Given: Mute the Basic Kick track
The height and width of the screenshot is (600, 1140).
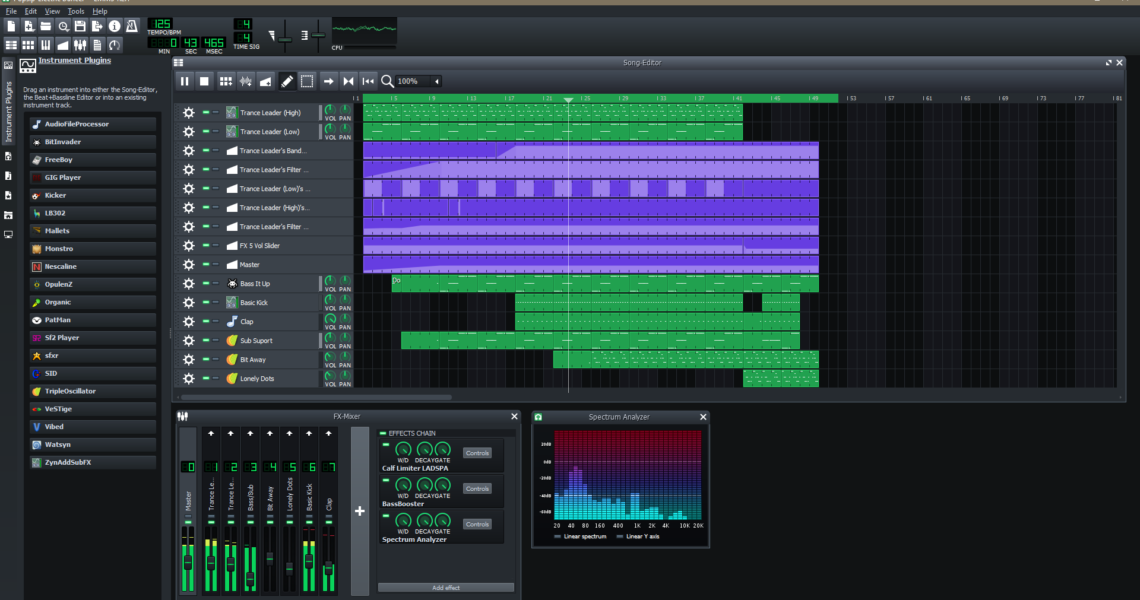Looking at the screenshot, I should coord(206,303).
